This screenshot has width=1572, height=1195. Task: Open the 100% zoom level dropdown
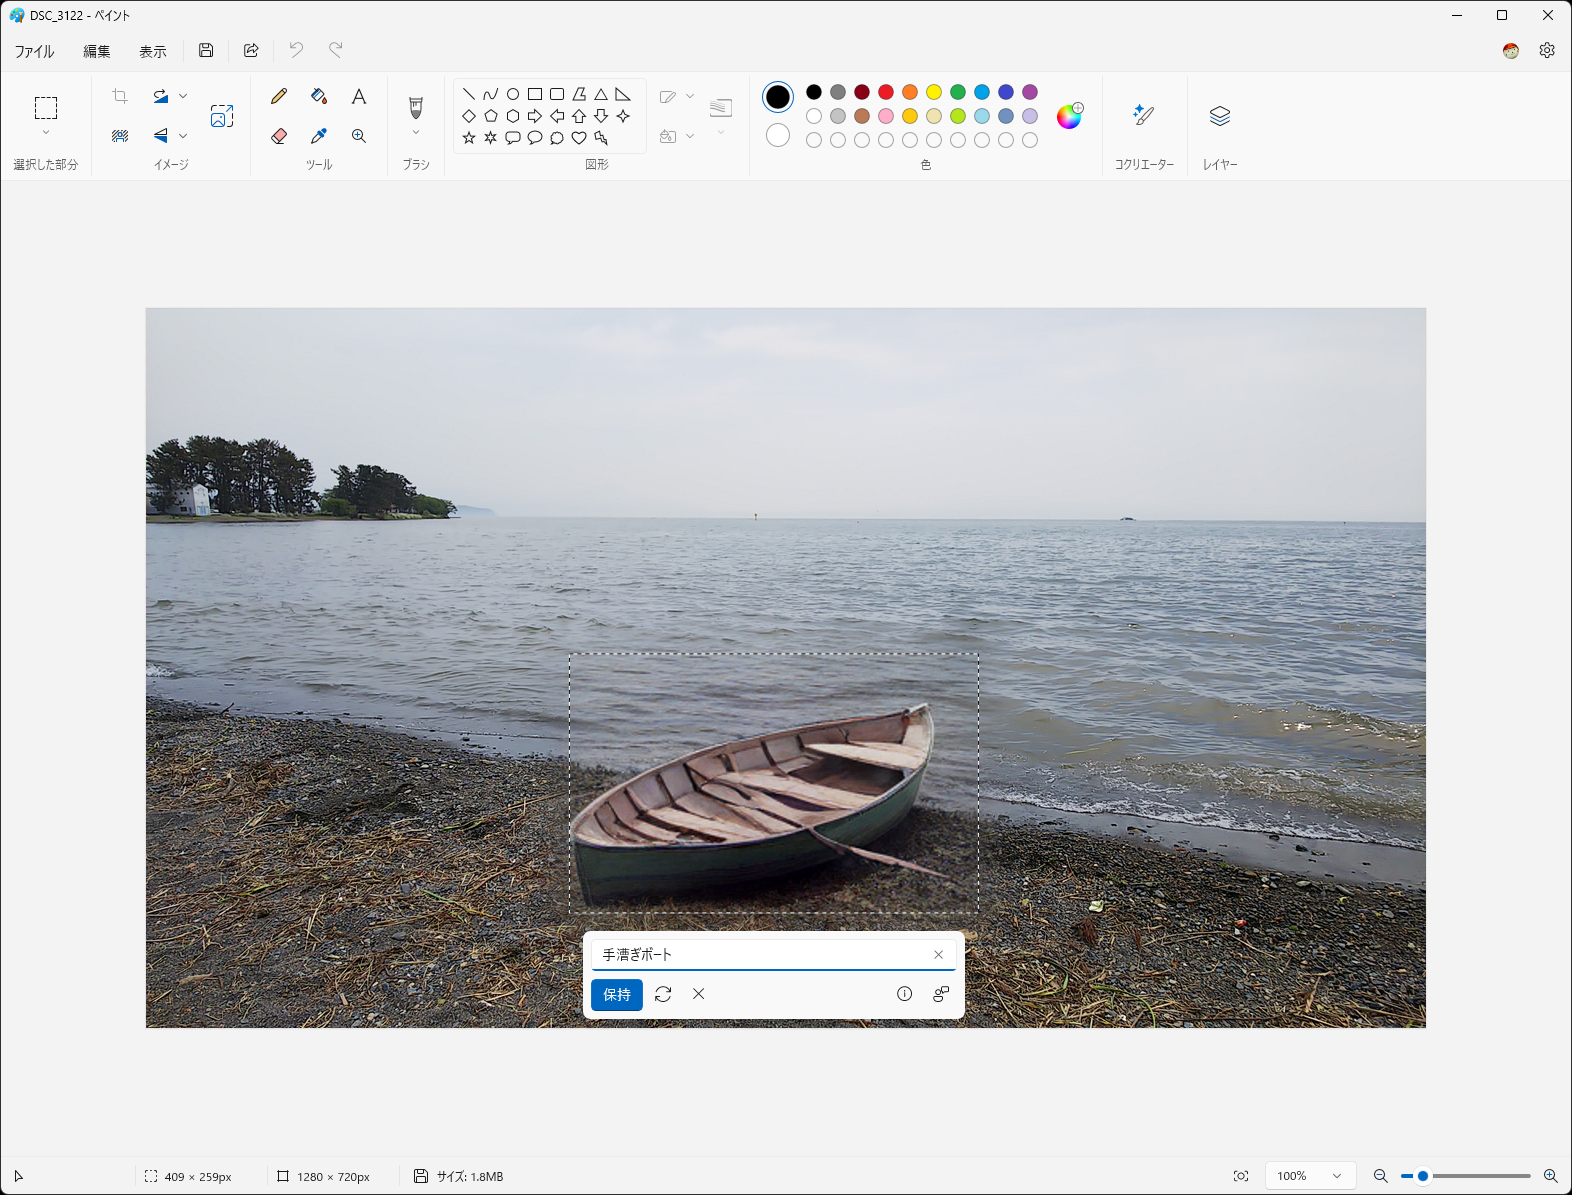[x=1310, y=1176]
